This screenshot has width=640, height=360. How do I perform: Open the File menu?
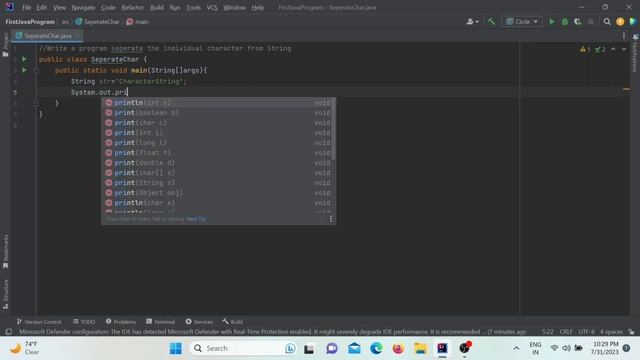(x=27, y=7)
